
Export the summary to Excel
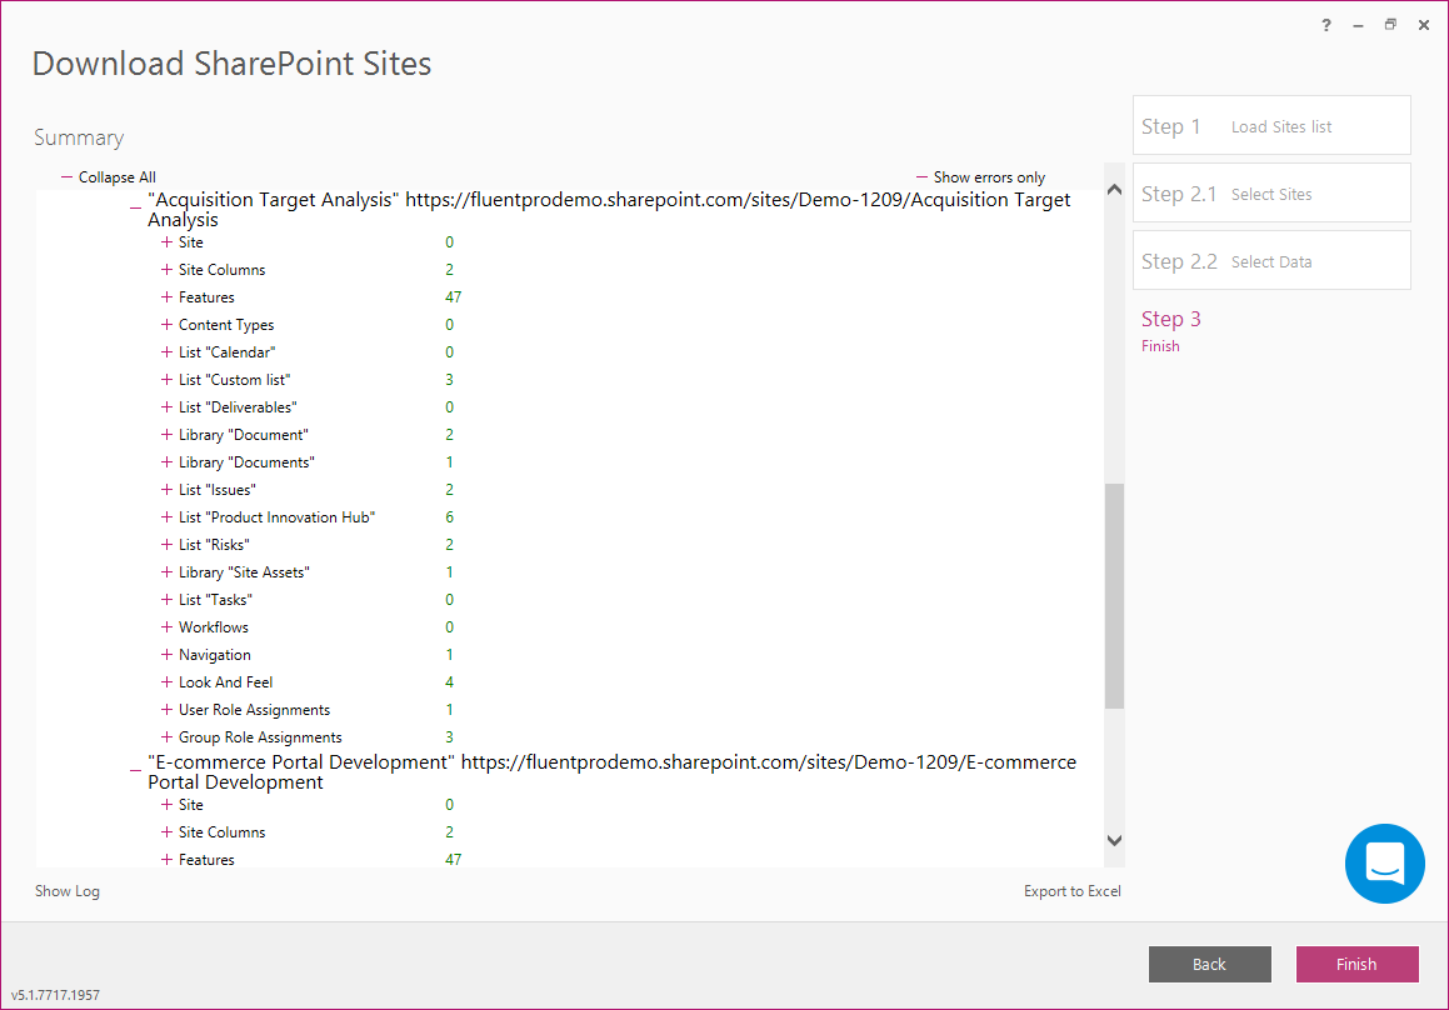point(1071,891)
